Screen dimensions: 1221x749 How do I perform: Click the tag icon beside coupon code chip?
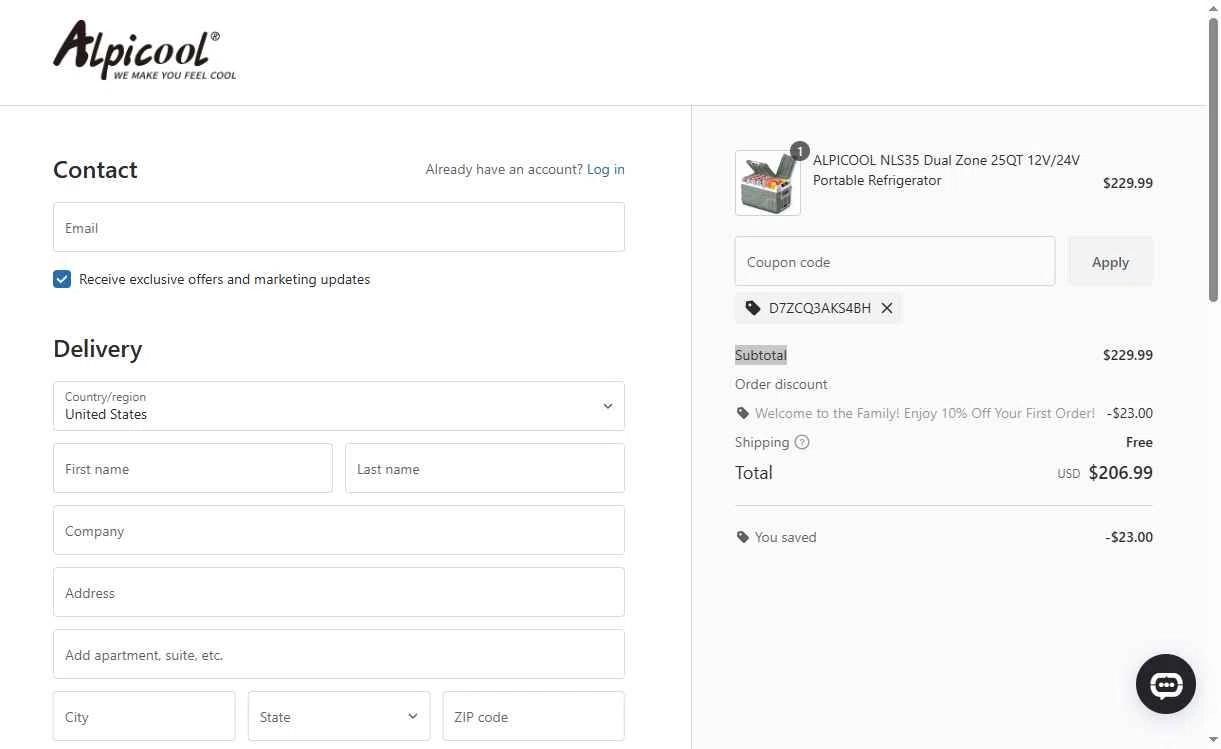[x=753, y=308]
